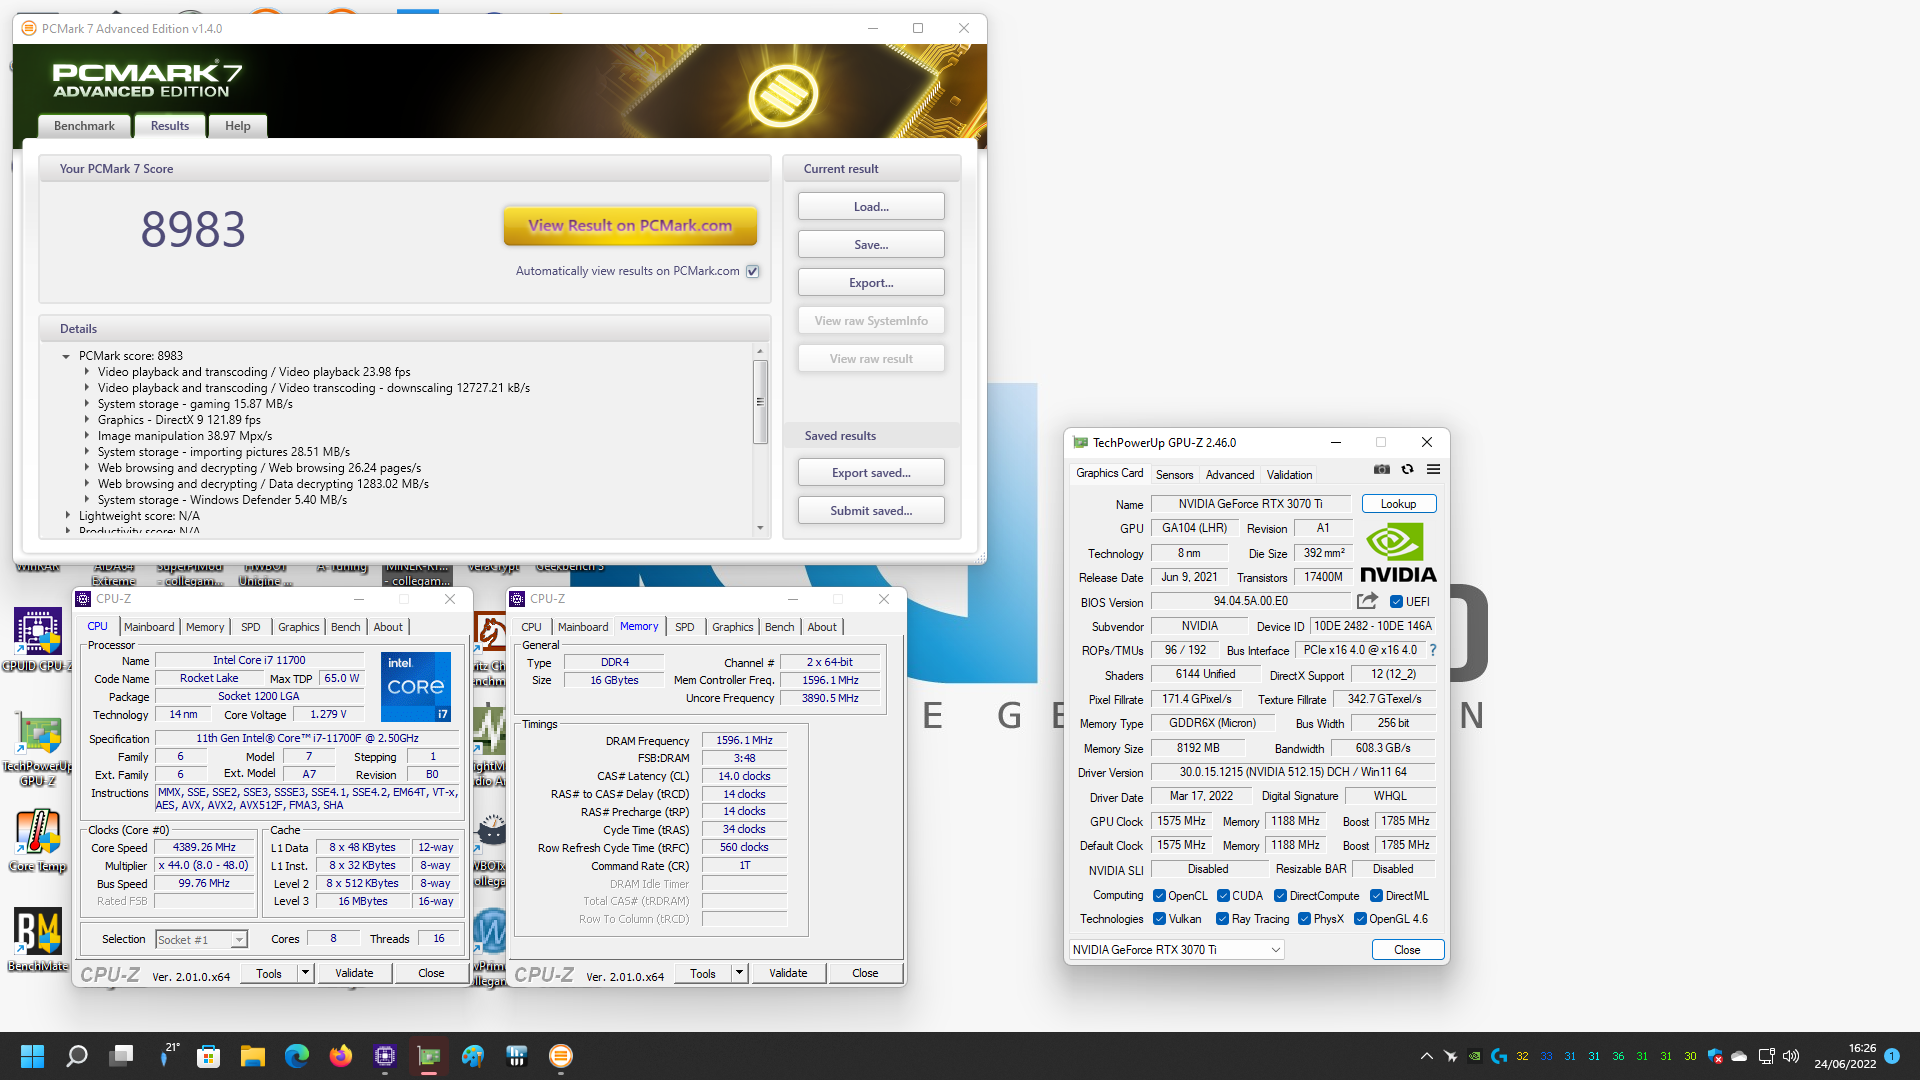
Task: Click the BIOS share/export icon in GPU-Z
Action: tap(1367, 601)
